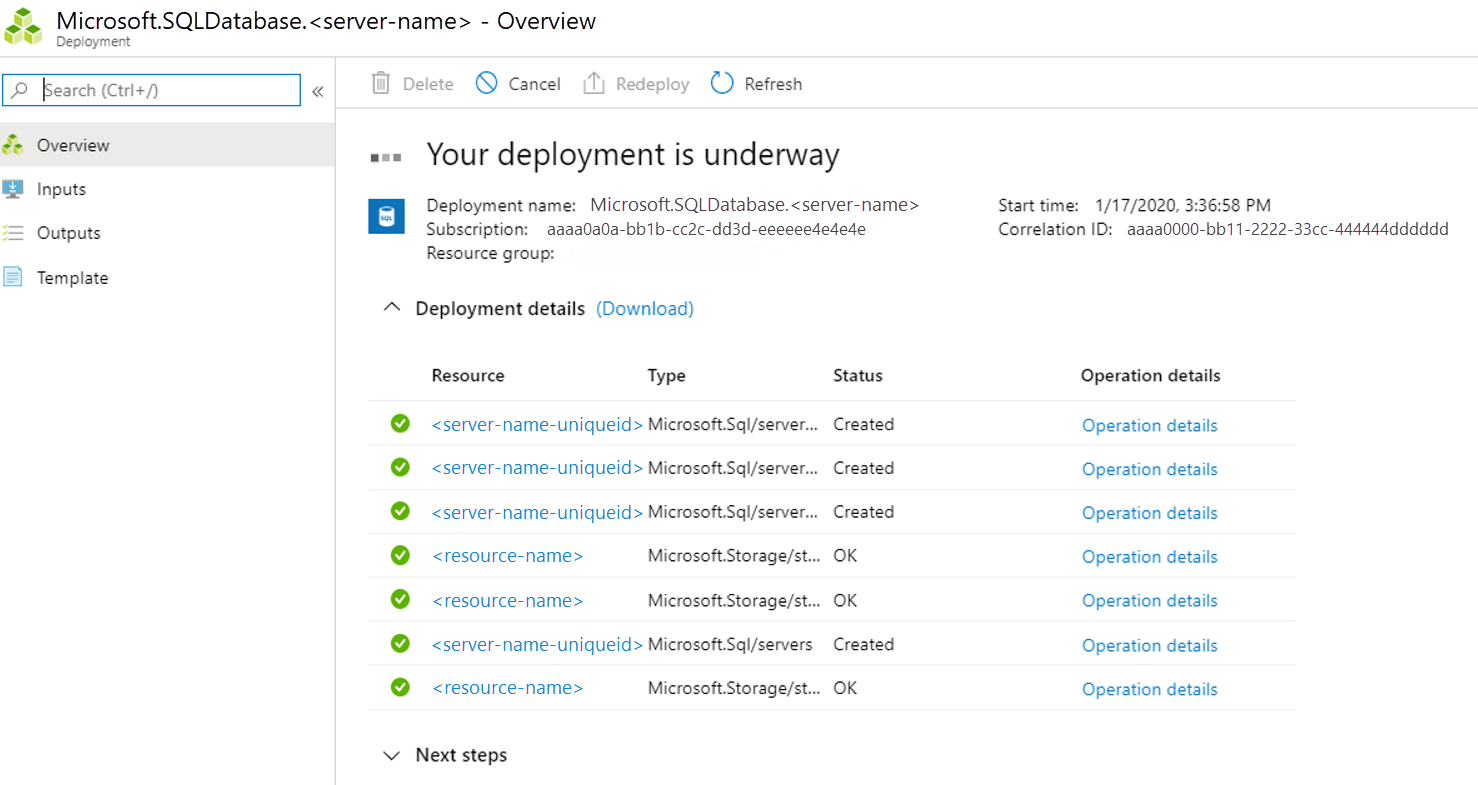Click the Type column header
The width and height of the screenshot is (1478, 785).
click(x=667, y=376)
